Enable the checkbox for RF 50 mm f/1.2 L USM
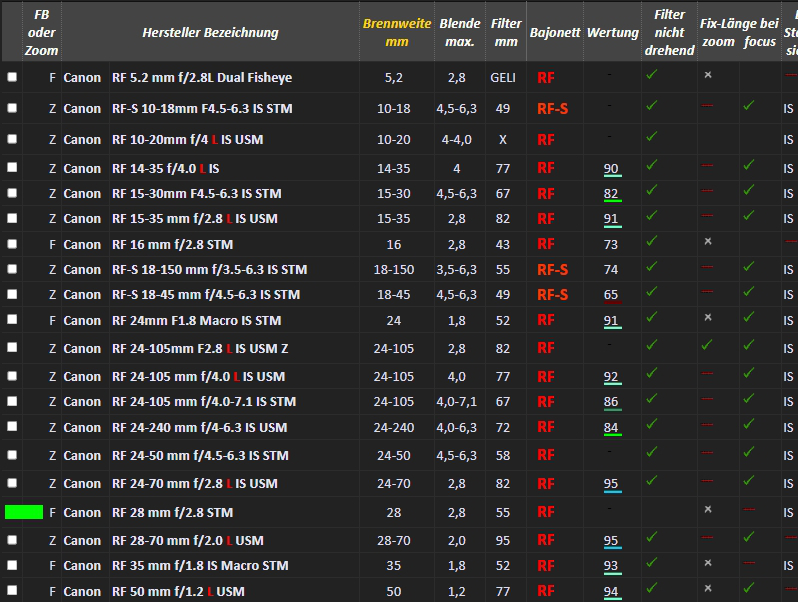Viewport: 798px width, 602px height. (12, 591)
